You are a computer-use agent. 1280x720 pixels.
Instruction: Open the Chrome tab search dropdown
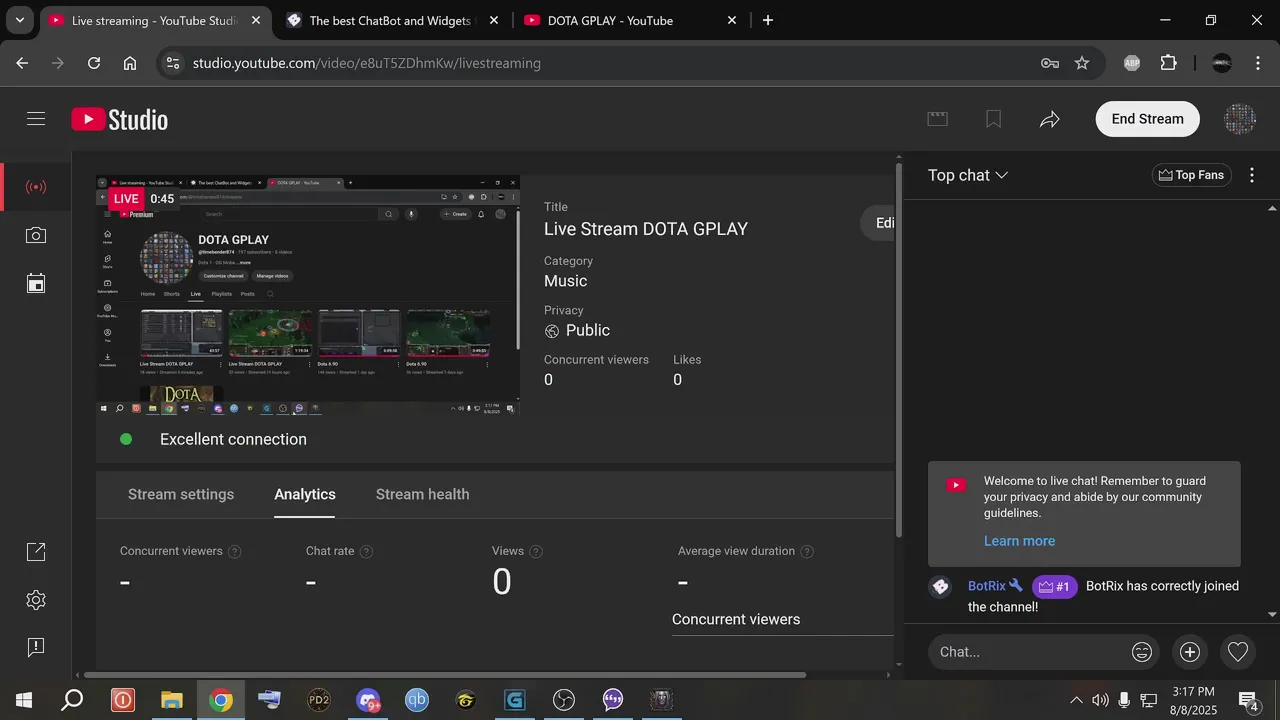[19, 20]
